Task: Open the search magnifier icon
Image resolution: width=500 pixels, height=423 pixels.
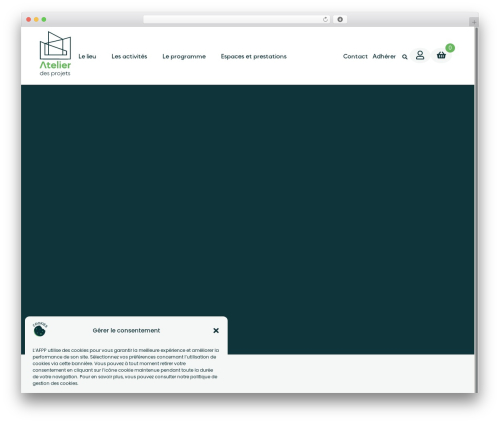Action: click(x=404, y=57)
